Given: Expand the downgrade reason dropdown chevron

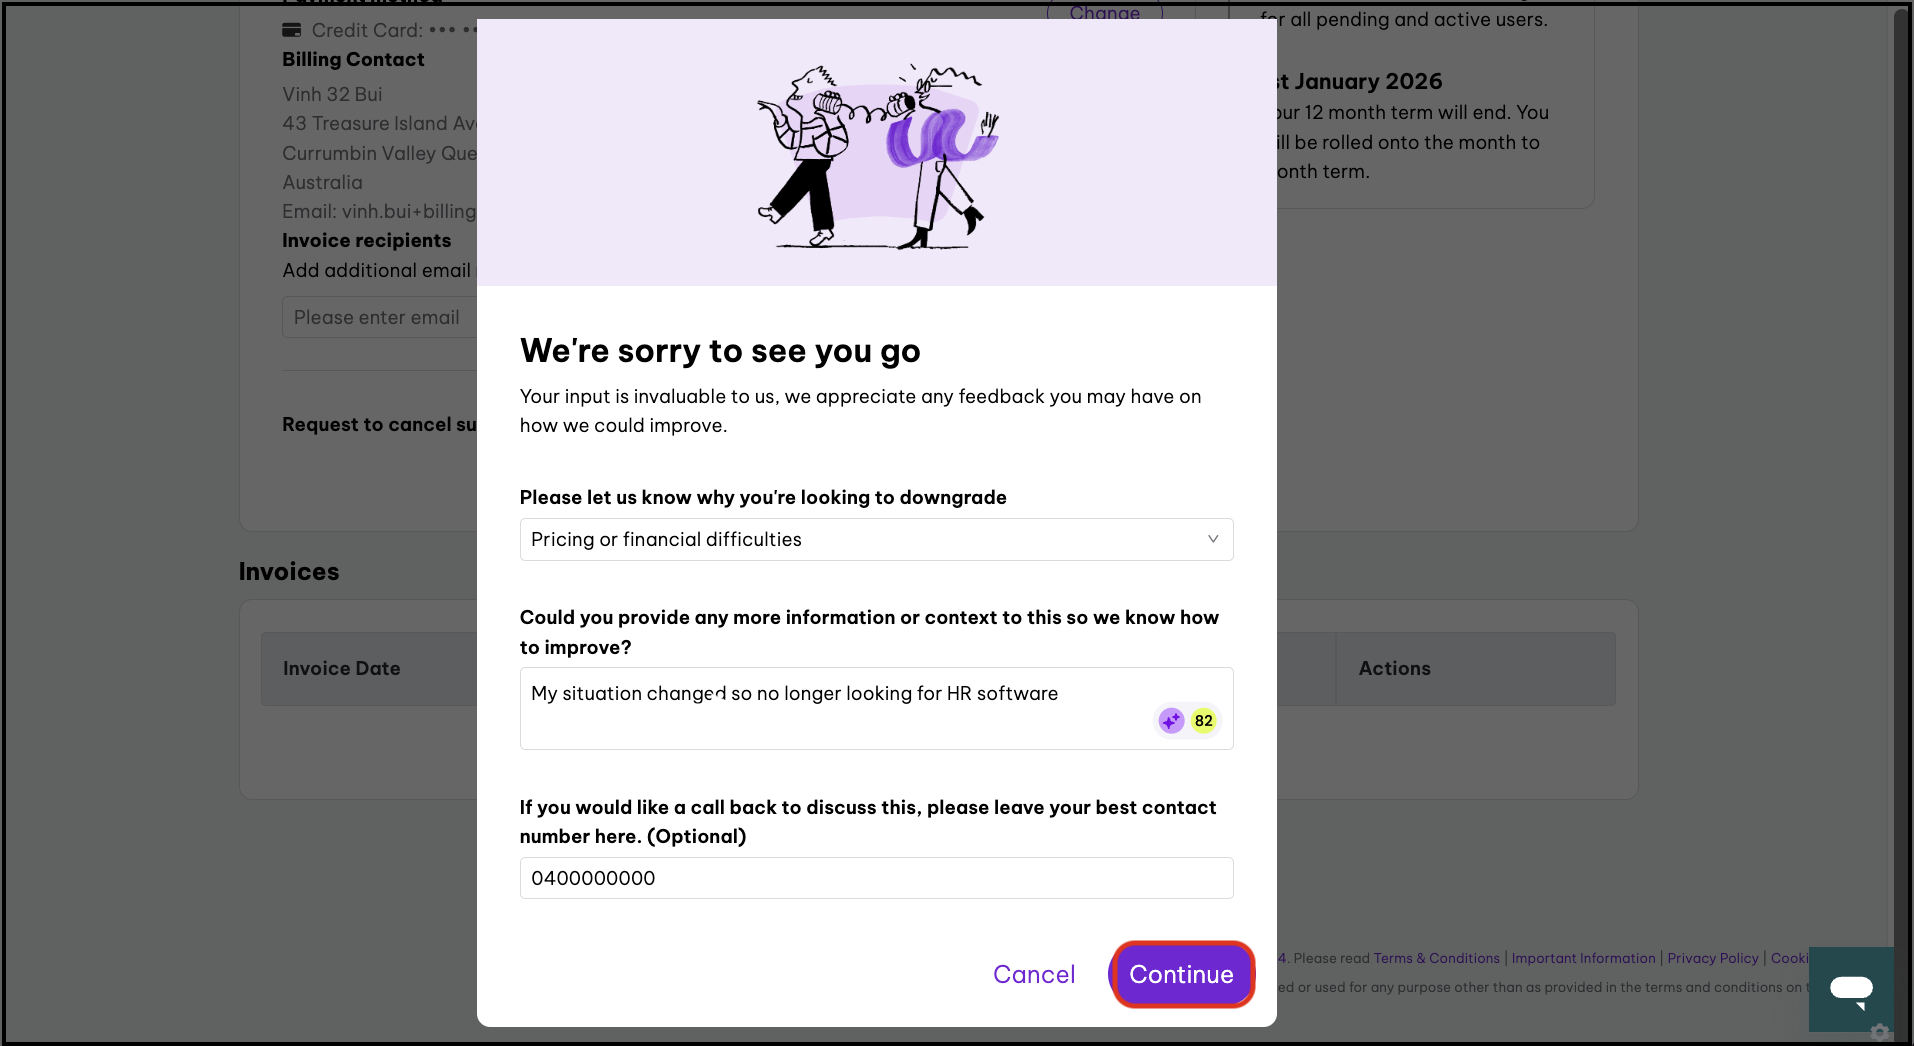Looking at the screenshot, I should [x=1212, y=539].
